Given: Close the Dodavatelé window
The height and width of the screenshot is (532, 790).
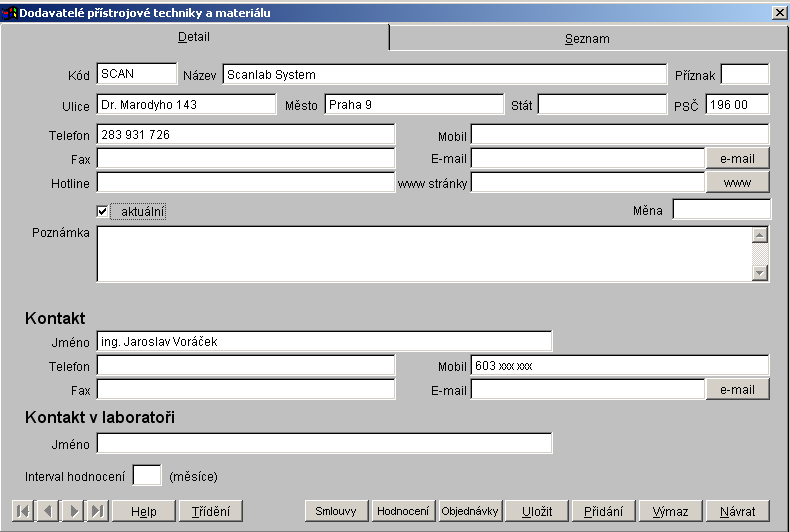Looking at the screenshot, I should tap(779, 13).
